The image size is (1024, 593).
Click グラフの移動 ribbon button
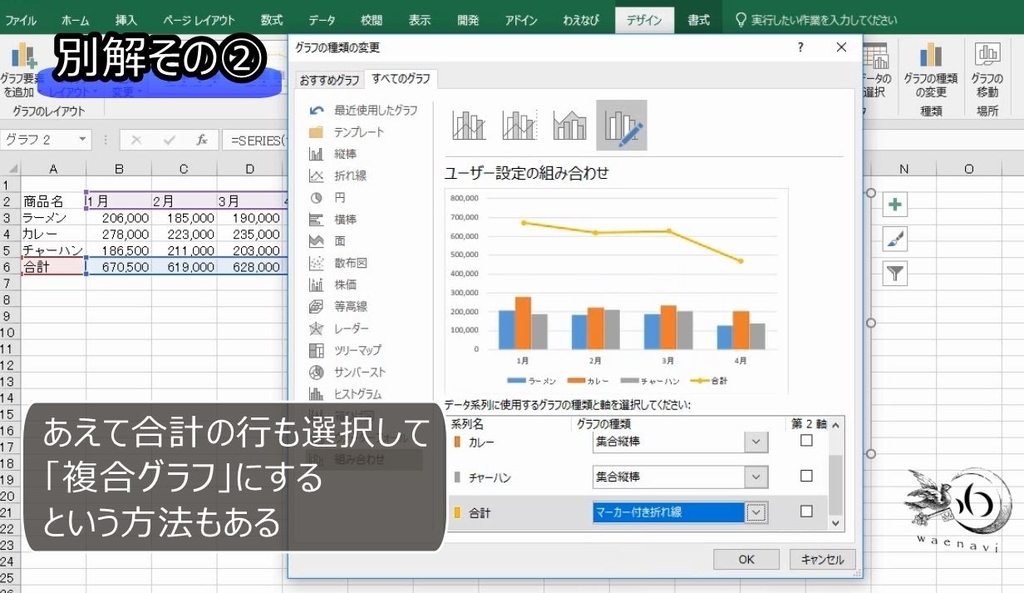(x=987, y=72)
